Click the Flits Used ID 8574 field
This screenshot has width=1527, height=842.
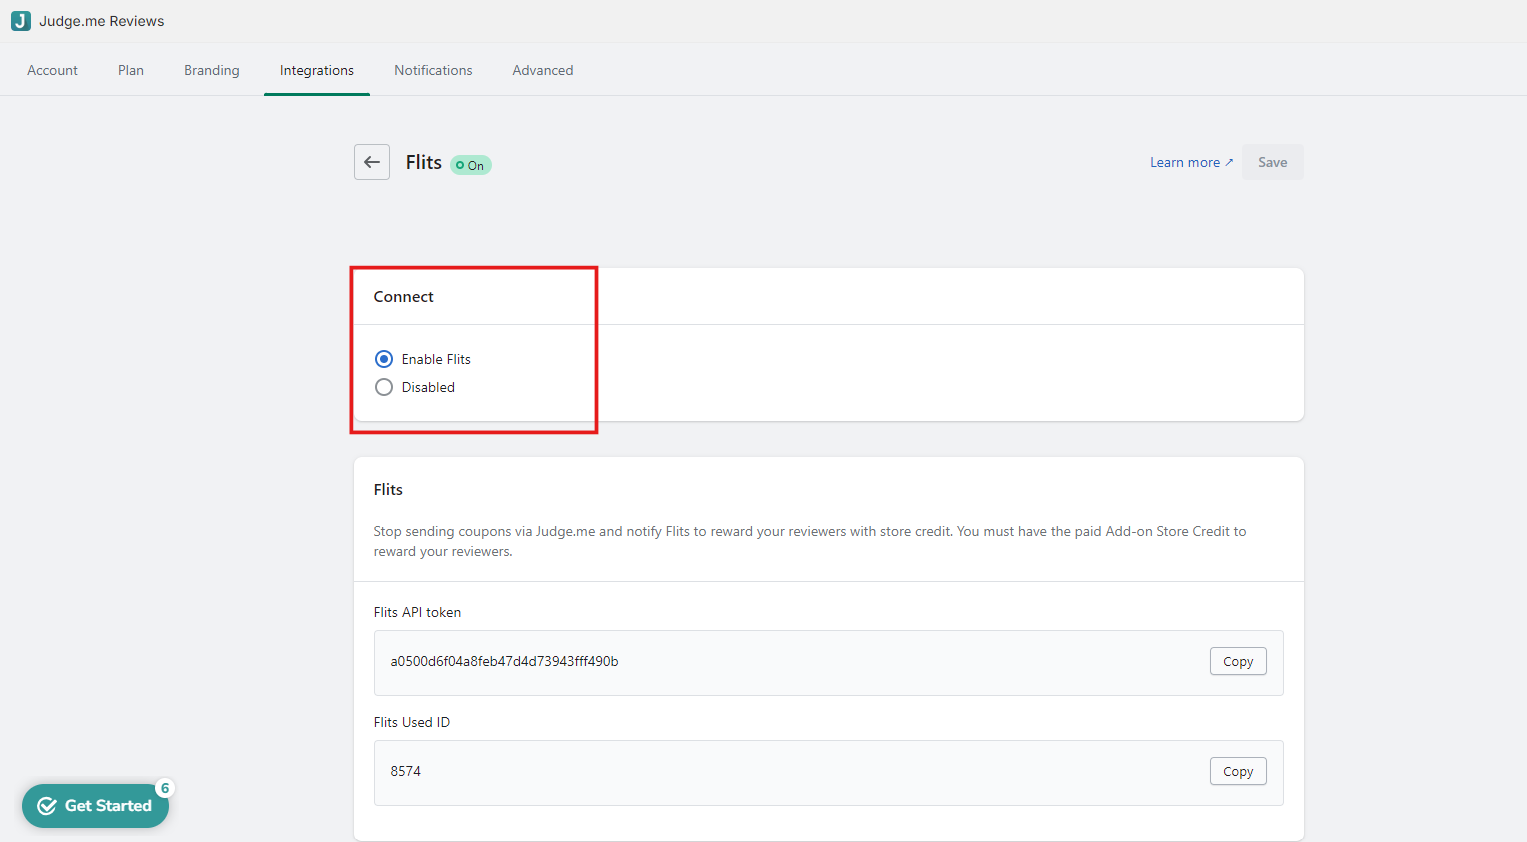(829, 773)
